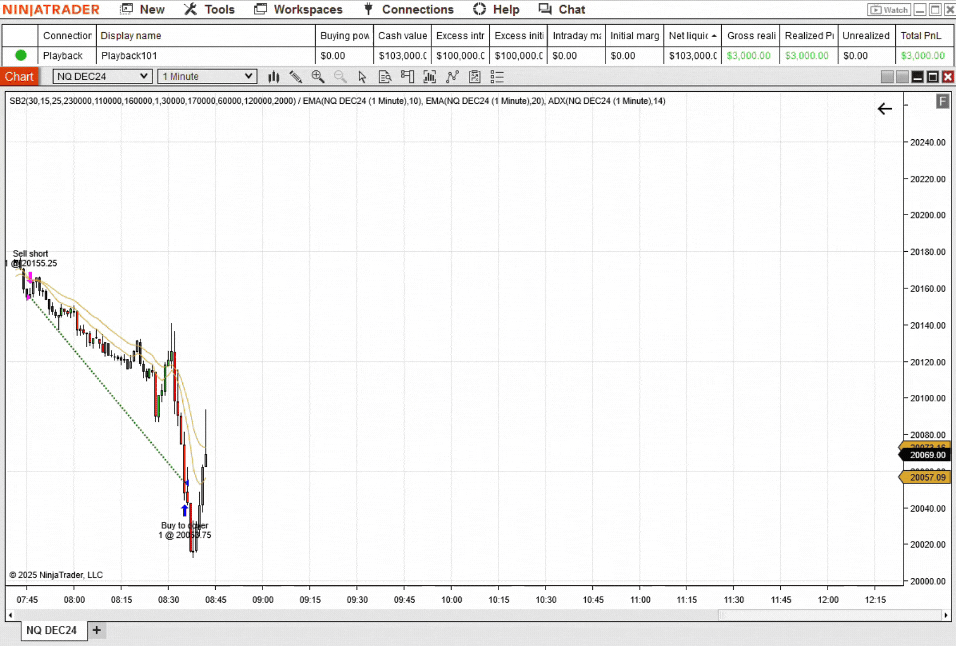Switch to the NQ DEC24 chart tab
Image resolution: width=956 pixels, height=646 pixels.
click(x=52, y=630)
